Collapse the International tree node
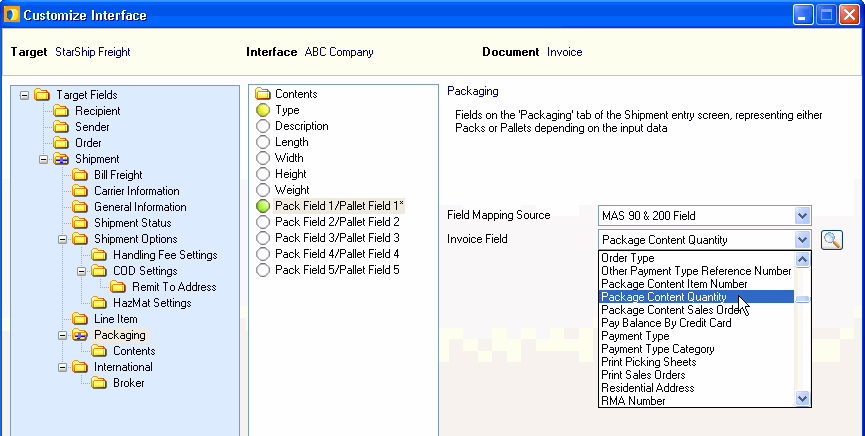Viewport: 865px width, 436px height. (62, 367)
